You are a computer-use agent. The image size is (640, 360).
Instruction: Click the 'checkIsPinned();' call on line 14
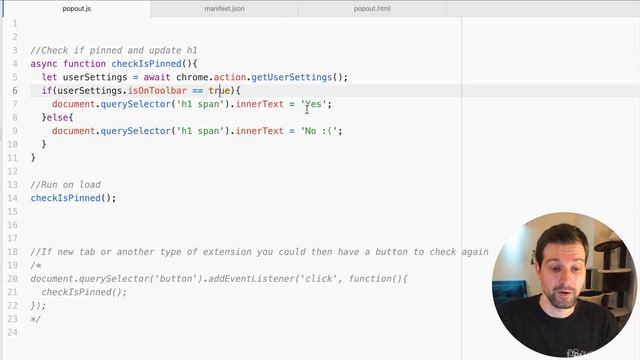[73, 198]
